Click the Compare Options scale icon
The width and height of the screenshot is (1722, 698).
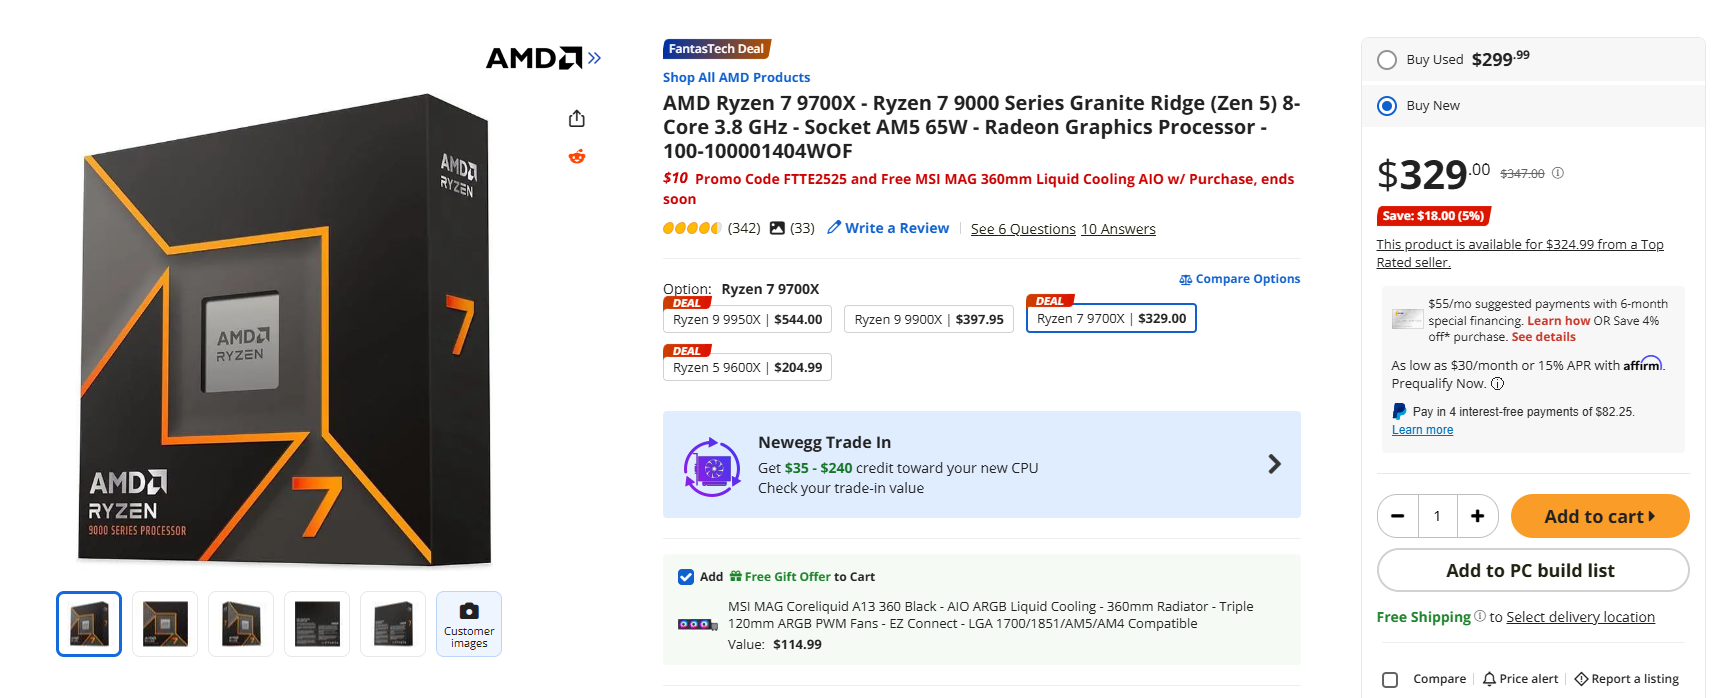point(1186,279)
